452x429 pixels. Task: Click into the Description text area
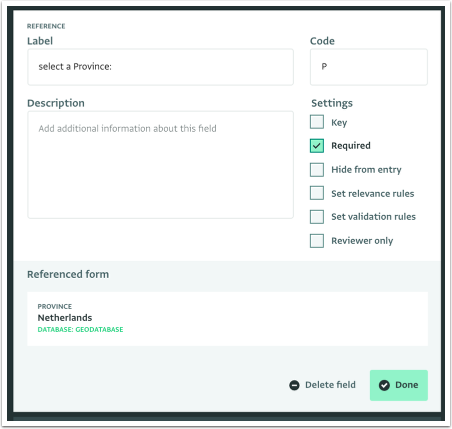[160, 165]
